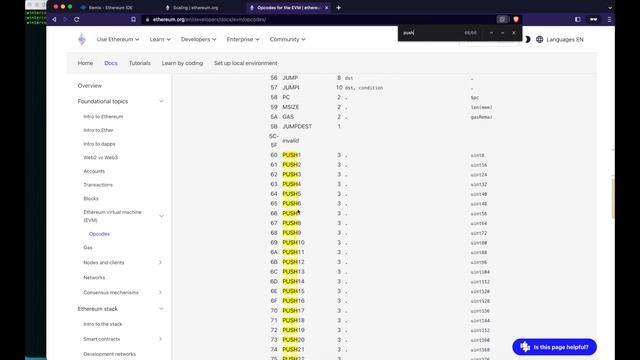Collapse Ethereum virtual machine (EVM) chevron

(x=161, y=216)
